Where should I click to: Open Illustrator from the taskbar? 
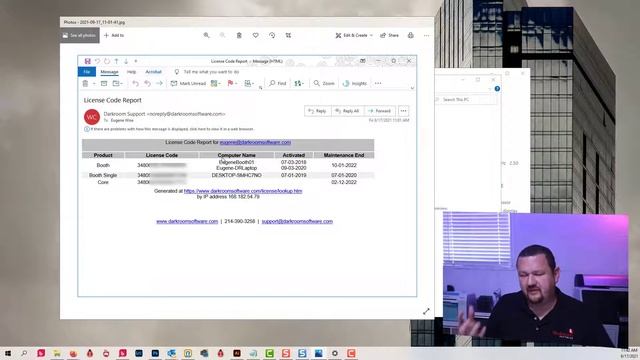[x=237, y=353]
